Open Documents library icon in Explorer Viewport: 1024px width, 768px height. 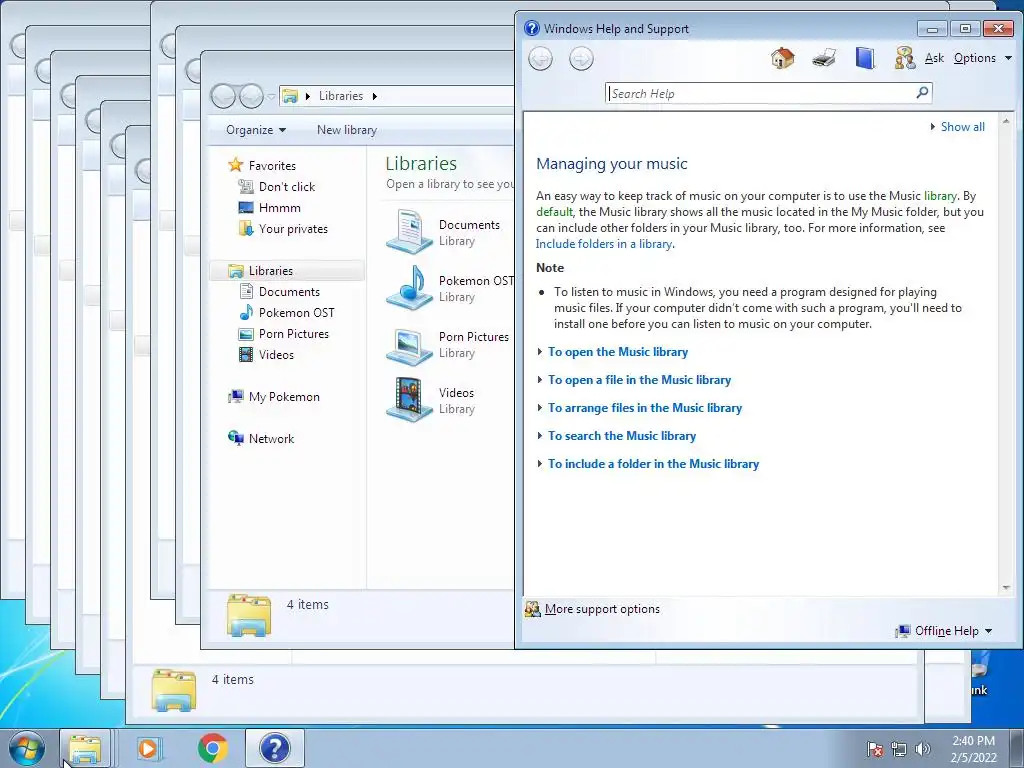[x=409, y=231]
